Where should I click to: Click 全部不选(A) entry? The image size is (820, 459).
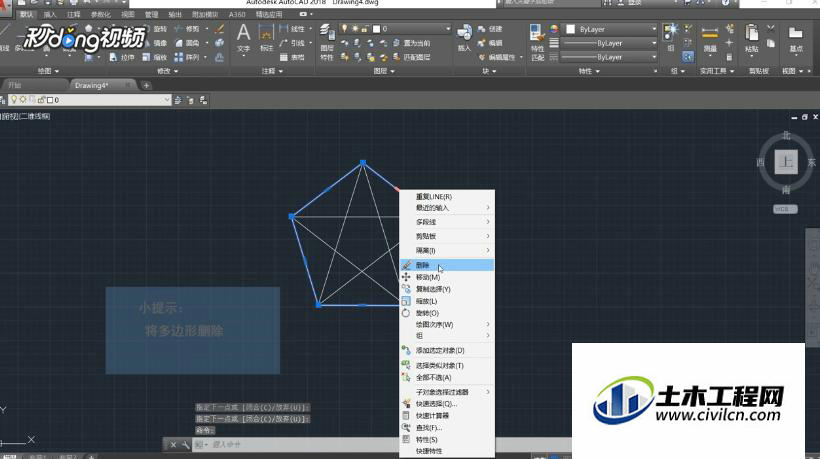tap(447, 377)
